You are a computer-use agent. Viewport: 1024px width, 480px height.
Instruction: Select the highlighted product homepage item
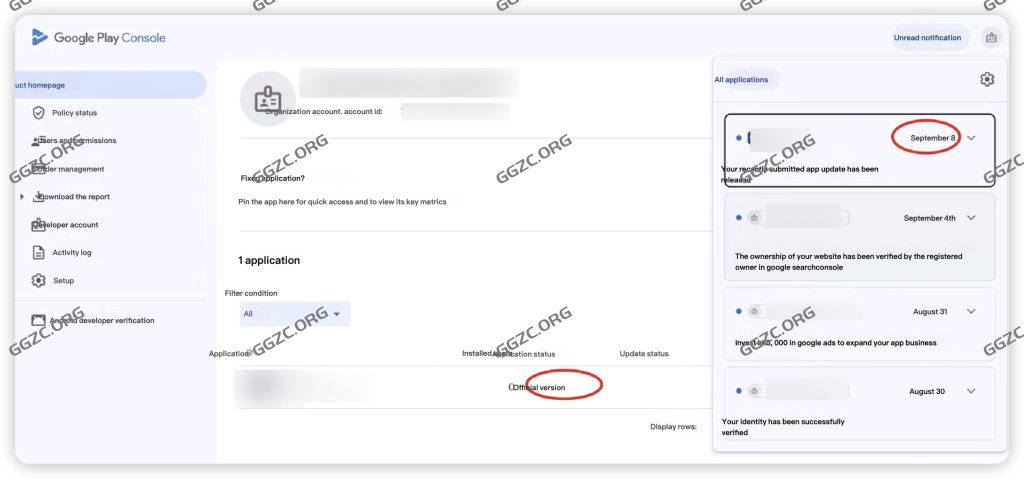[110, 85]
